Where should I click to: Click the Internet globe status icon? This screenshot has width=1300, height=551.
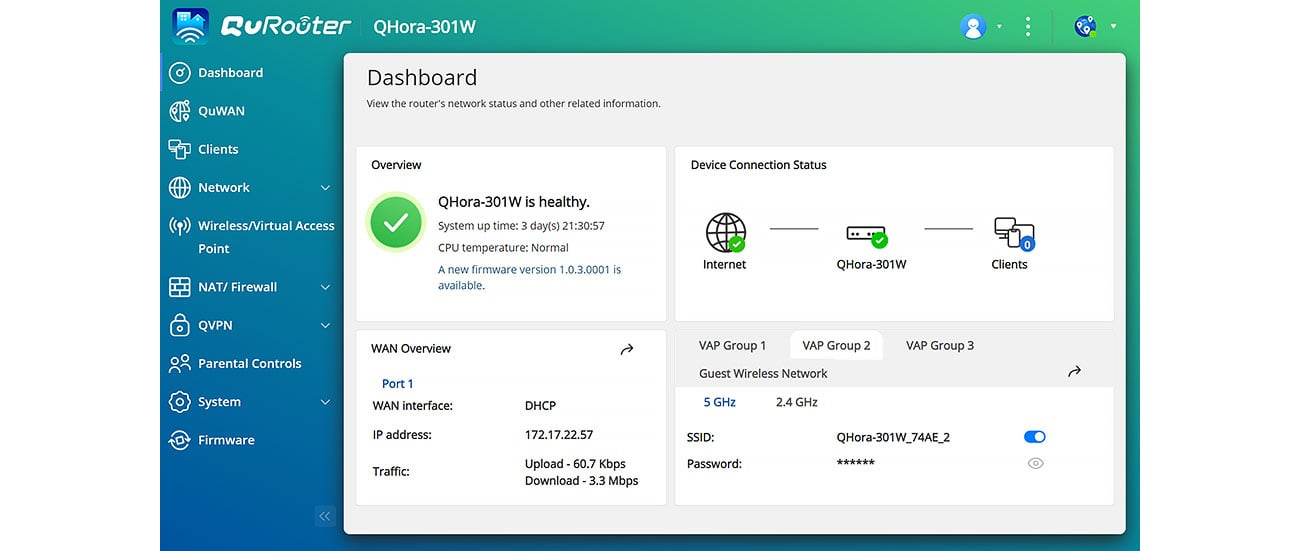tap(725, 232)
